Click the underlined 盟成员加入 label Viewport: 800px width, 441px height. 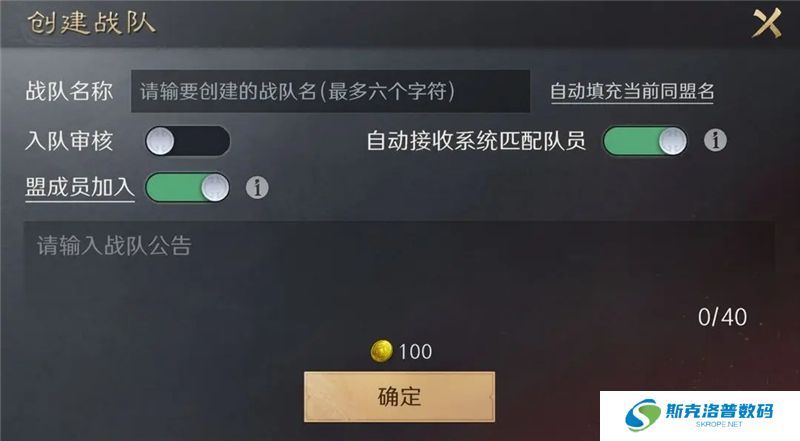coord(80,188)
